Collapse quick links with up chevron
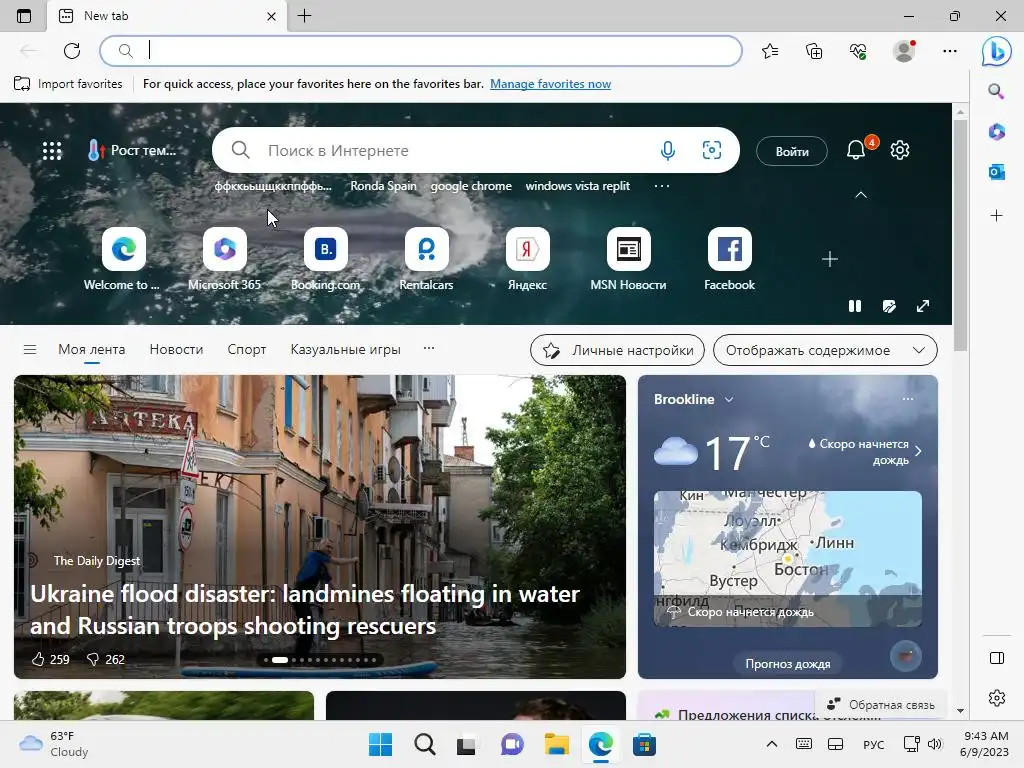Screen dimensions: 1024x768 [x=861, y=195]
